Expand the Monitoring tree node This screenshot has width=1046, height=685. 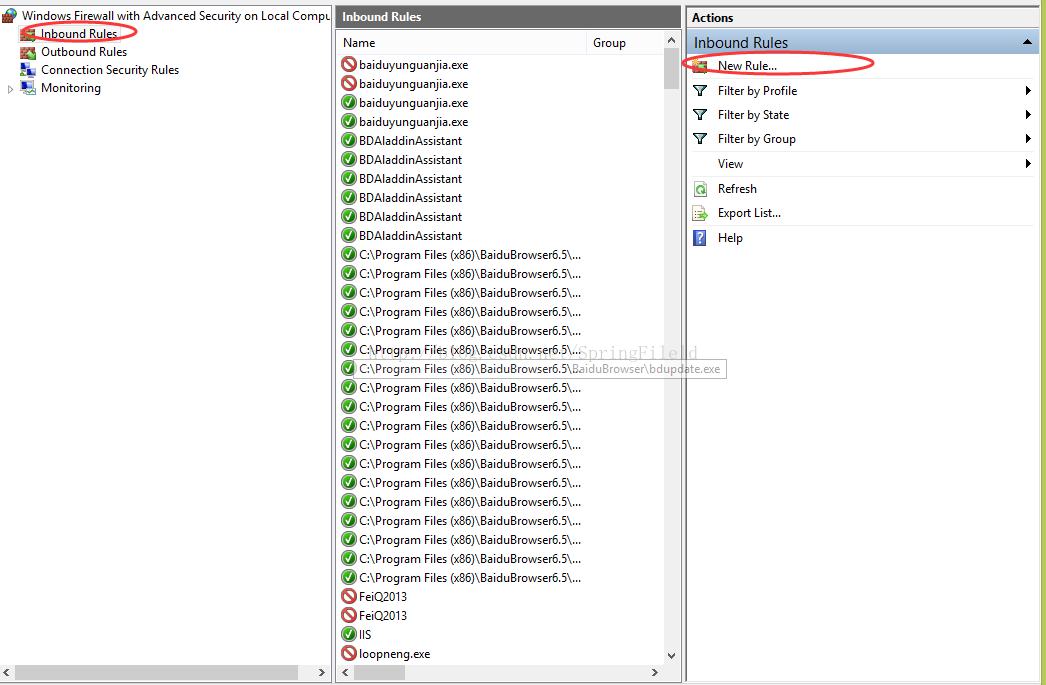tap(10, 89)
